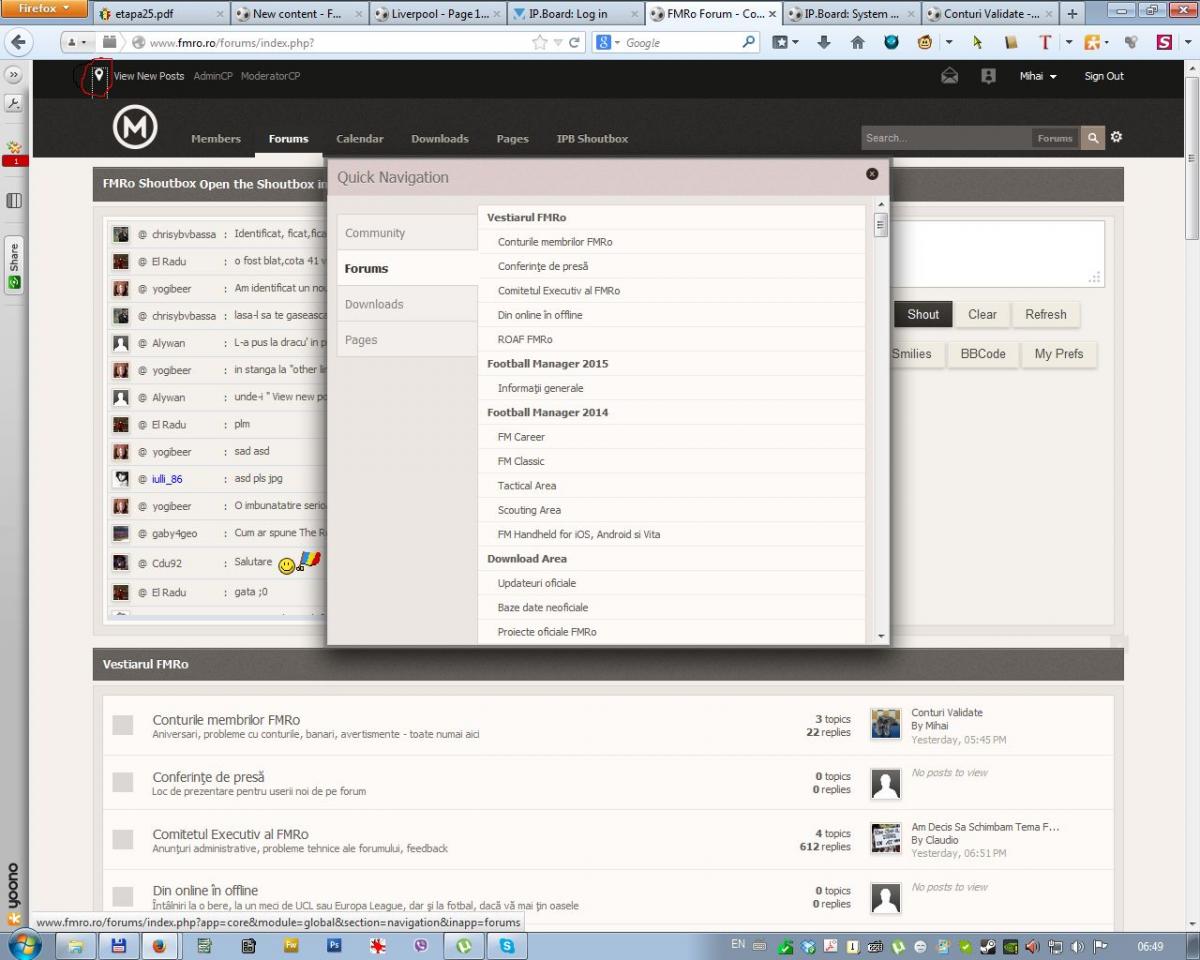The image size is (1200, 960).
Task: Close the Quick Navigation popup
Action: pyautogui.click(x=872, y=174)
